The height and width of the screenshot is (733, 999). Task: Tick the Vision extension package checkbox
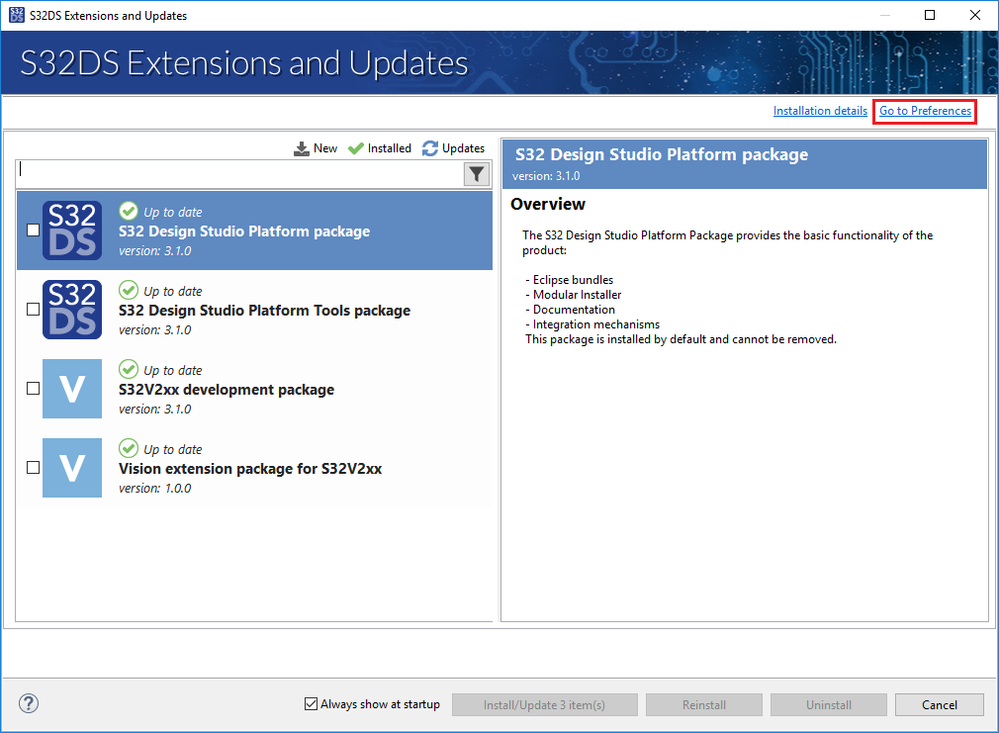click(x=33, y=467)
